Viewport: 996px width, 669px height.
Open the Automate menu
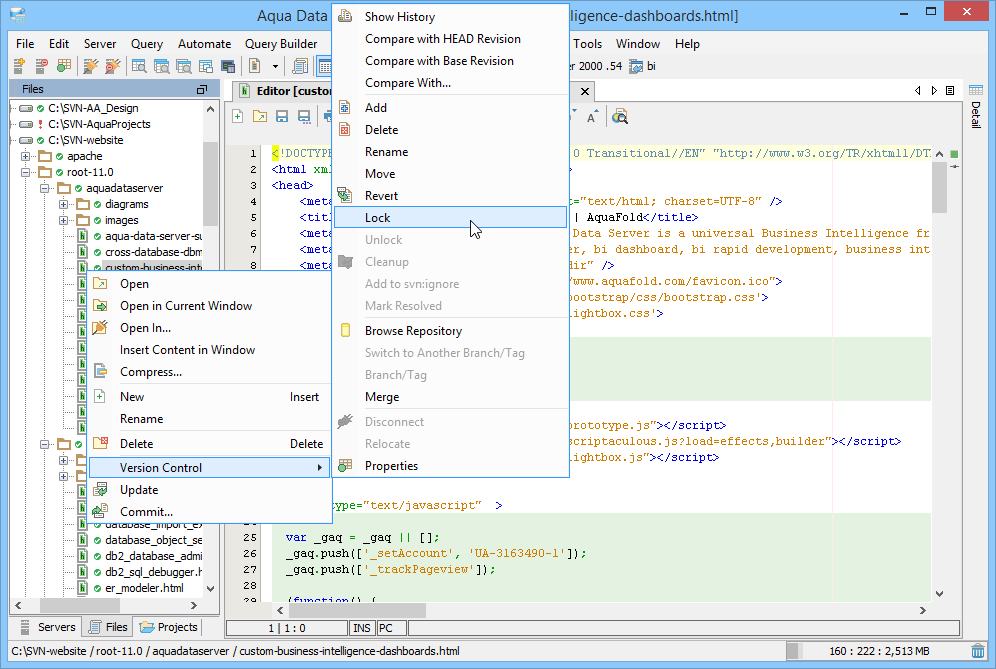click(x=205, y=44)
